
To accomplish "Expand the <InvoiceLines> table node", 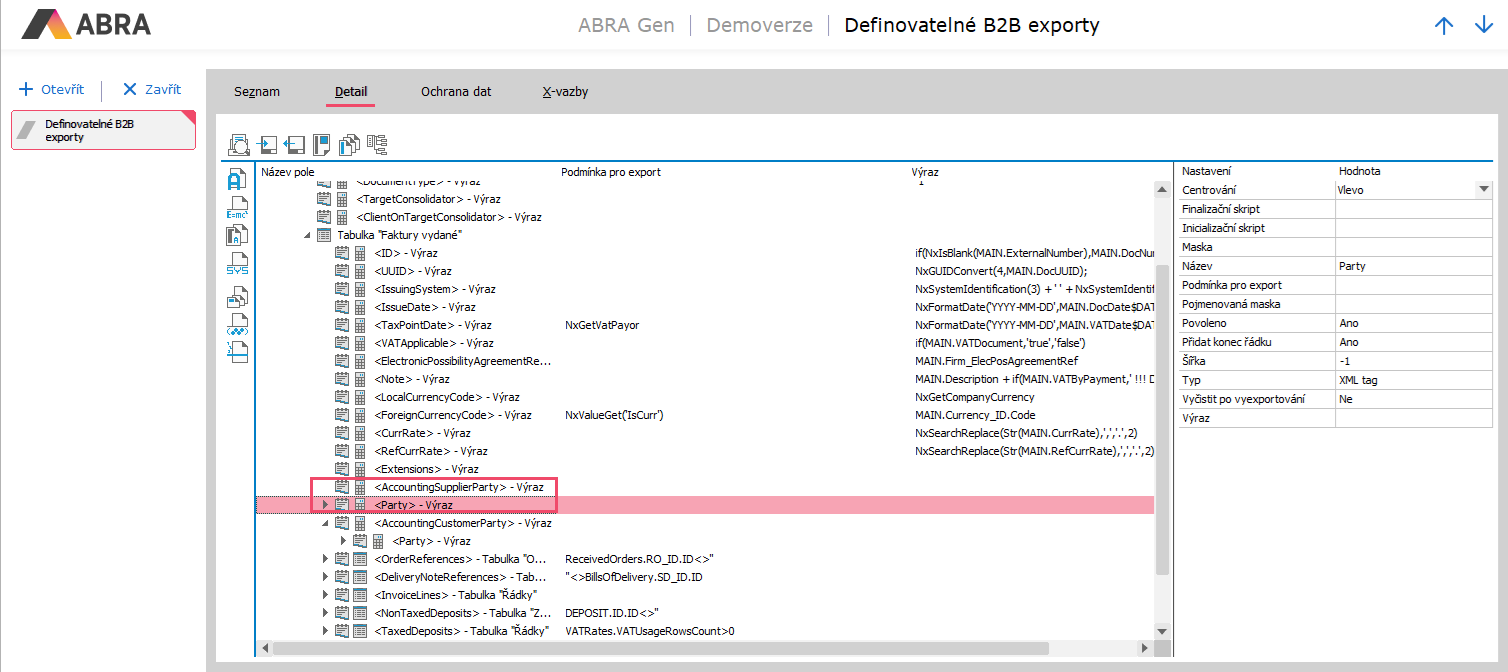I will point(325,595).
